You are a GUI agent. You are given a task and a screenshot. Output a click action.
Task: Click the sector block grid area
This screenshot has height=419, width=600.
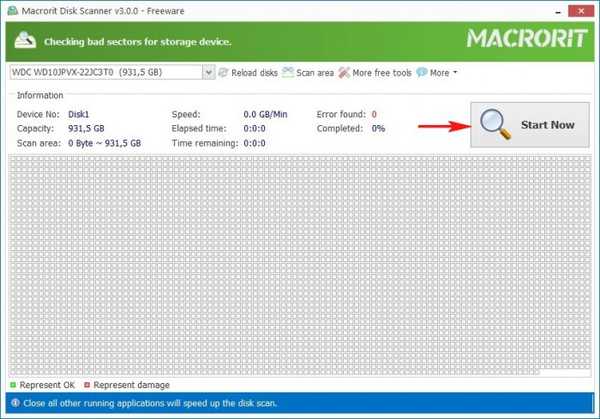[x=300, y=265]
